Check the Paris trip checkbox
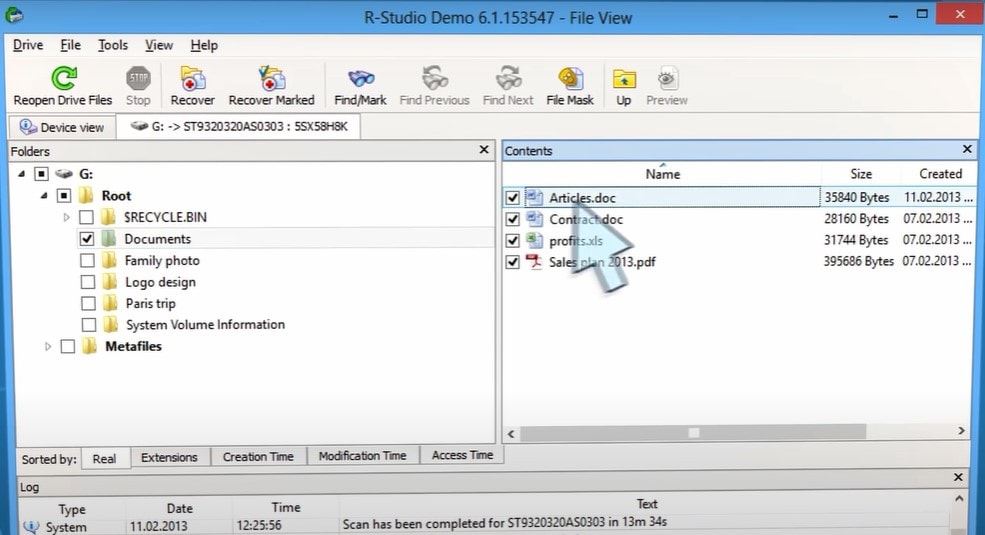This screenshot has width=985, height=535. [x=89, y=303]
